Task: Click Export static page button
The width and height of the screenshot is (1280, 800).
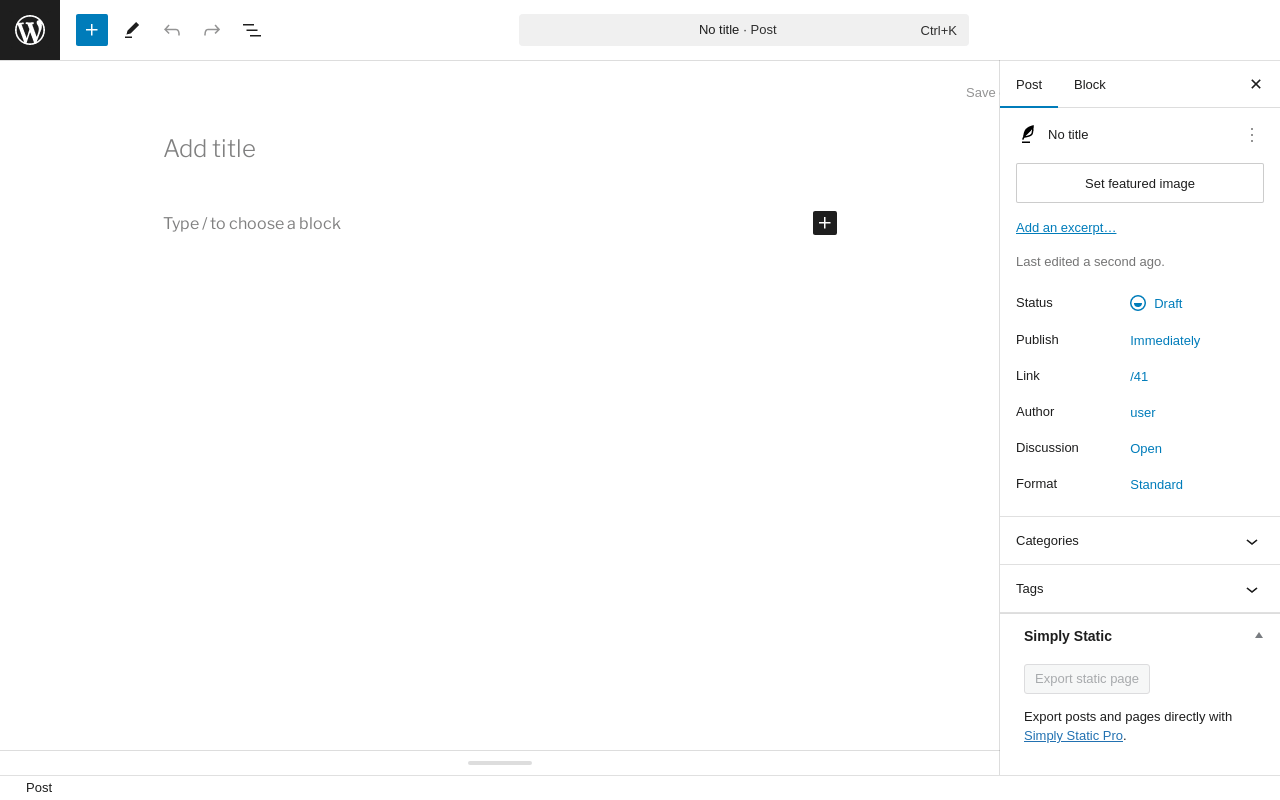Action: (1087, 679)
